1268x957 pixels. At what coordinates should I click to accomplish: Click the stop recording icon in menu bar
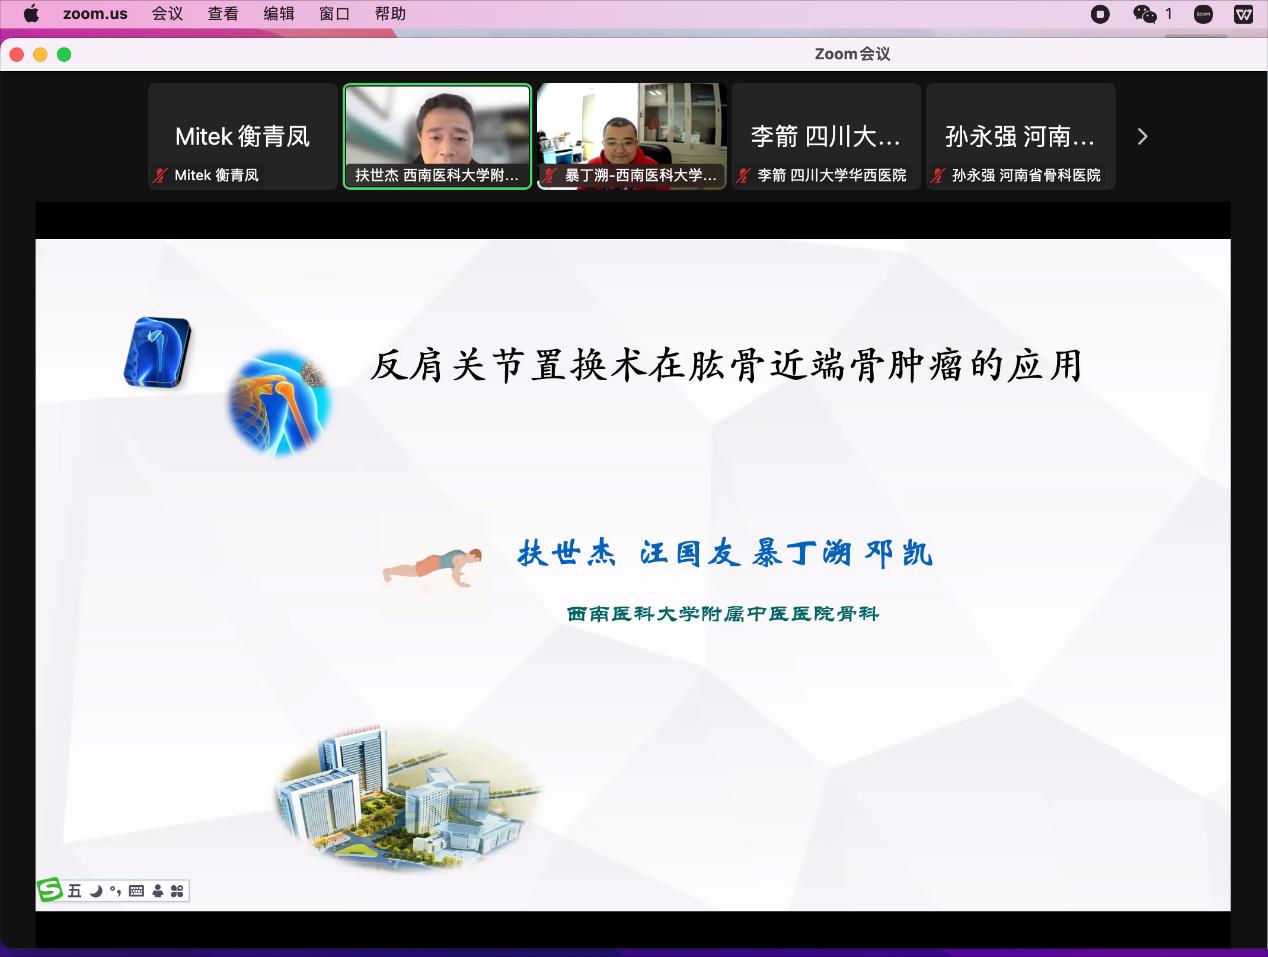click(1100, 14)
